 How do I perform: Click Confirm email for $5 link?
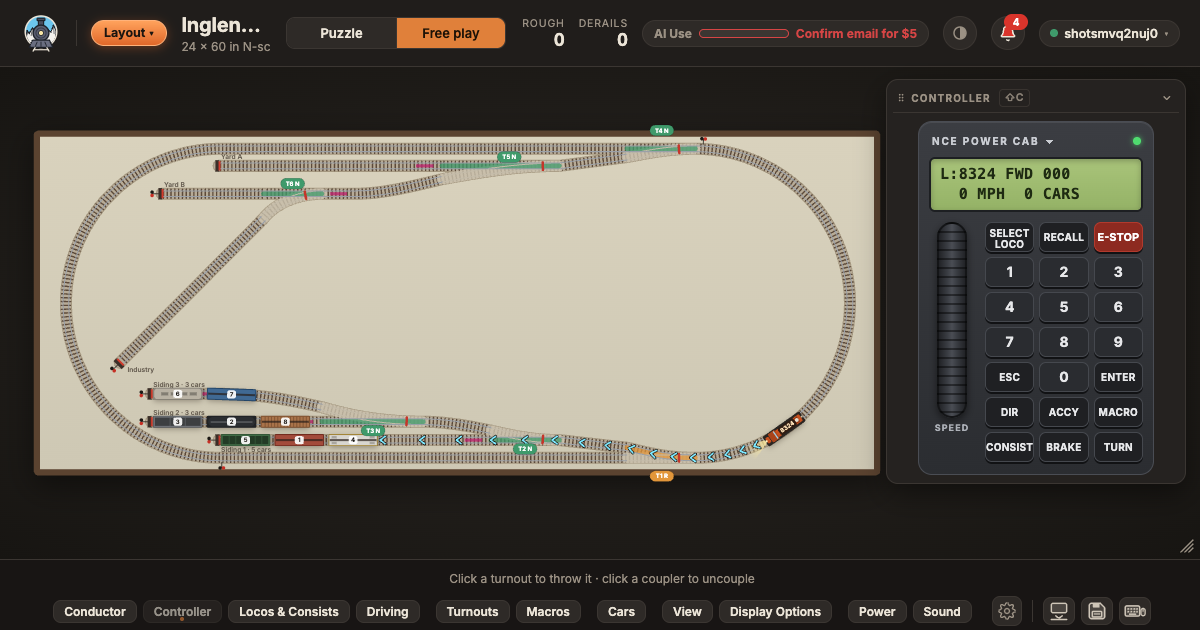point(856,33)
